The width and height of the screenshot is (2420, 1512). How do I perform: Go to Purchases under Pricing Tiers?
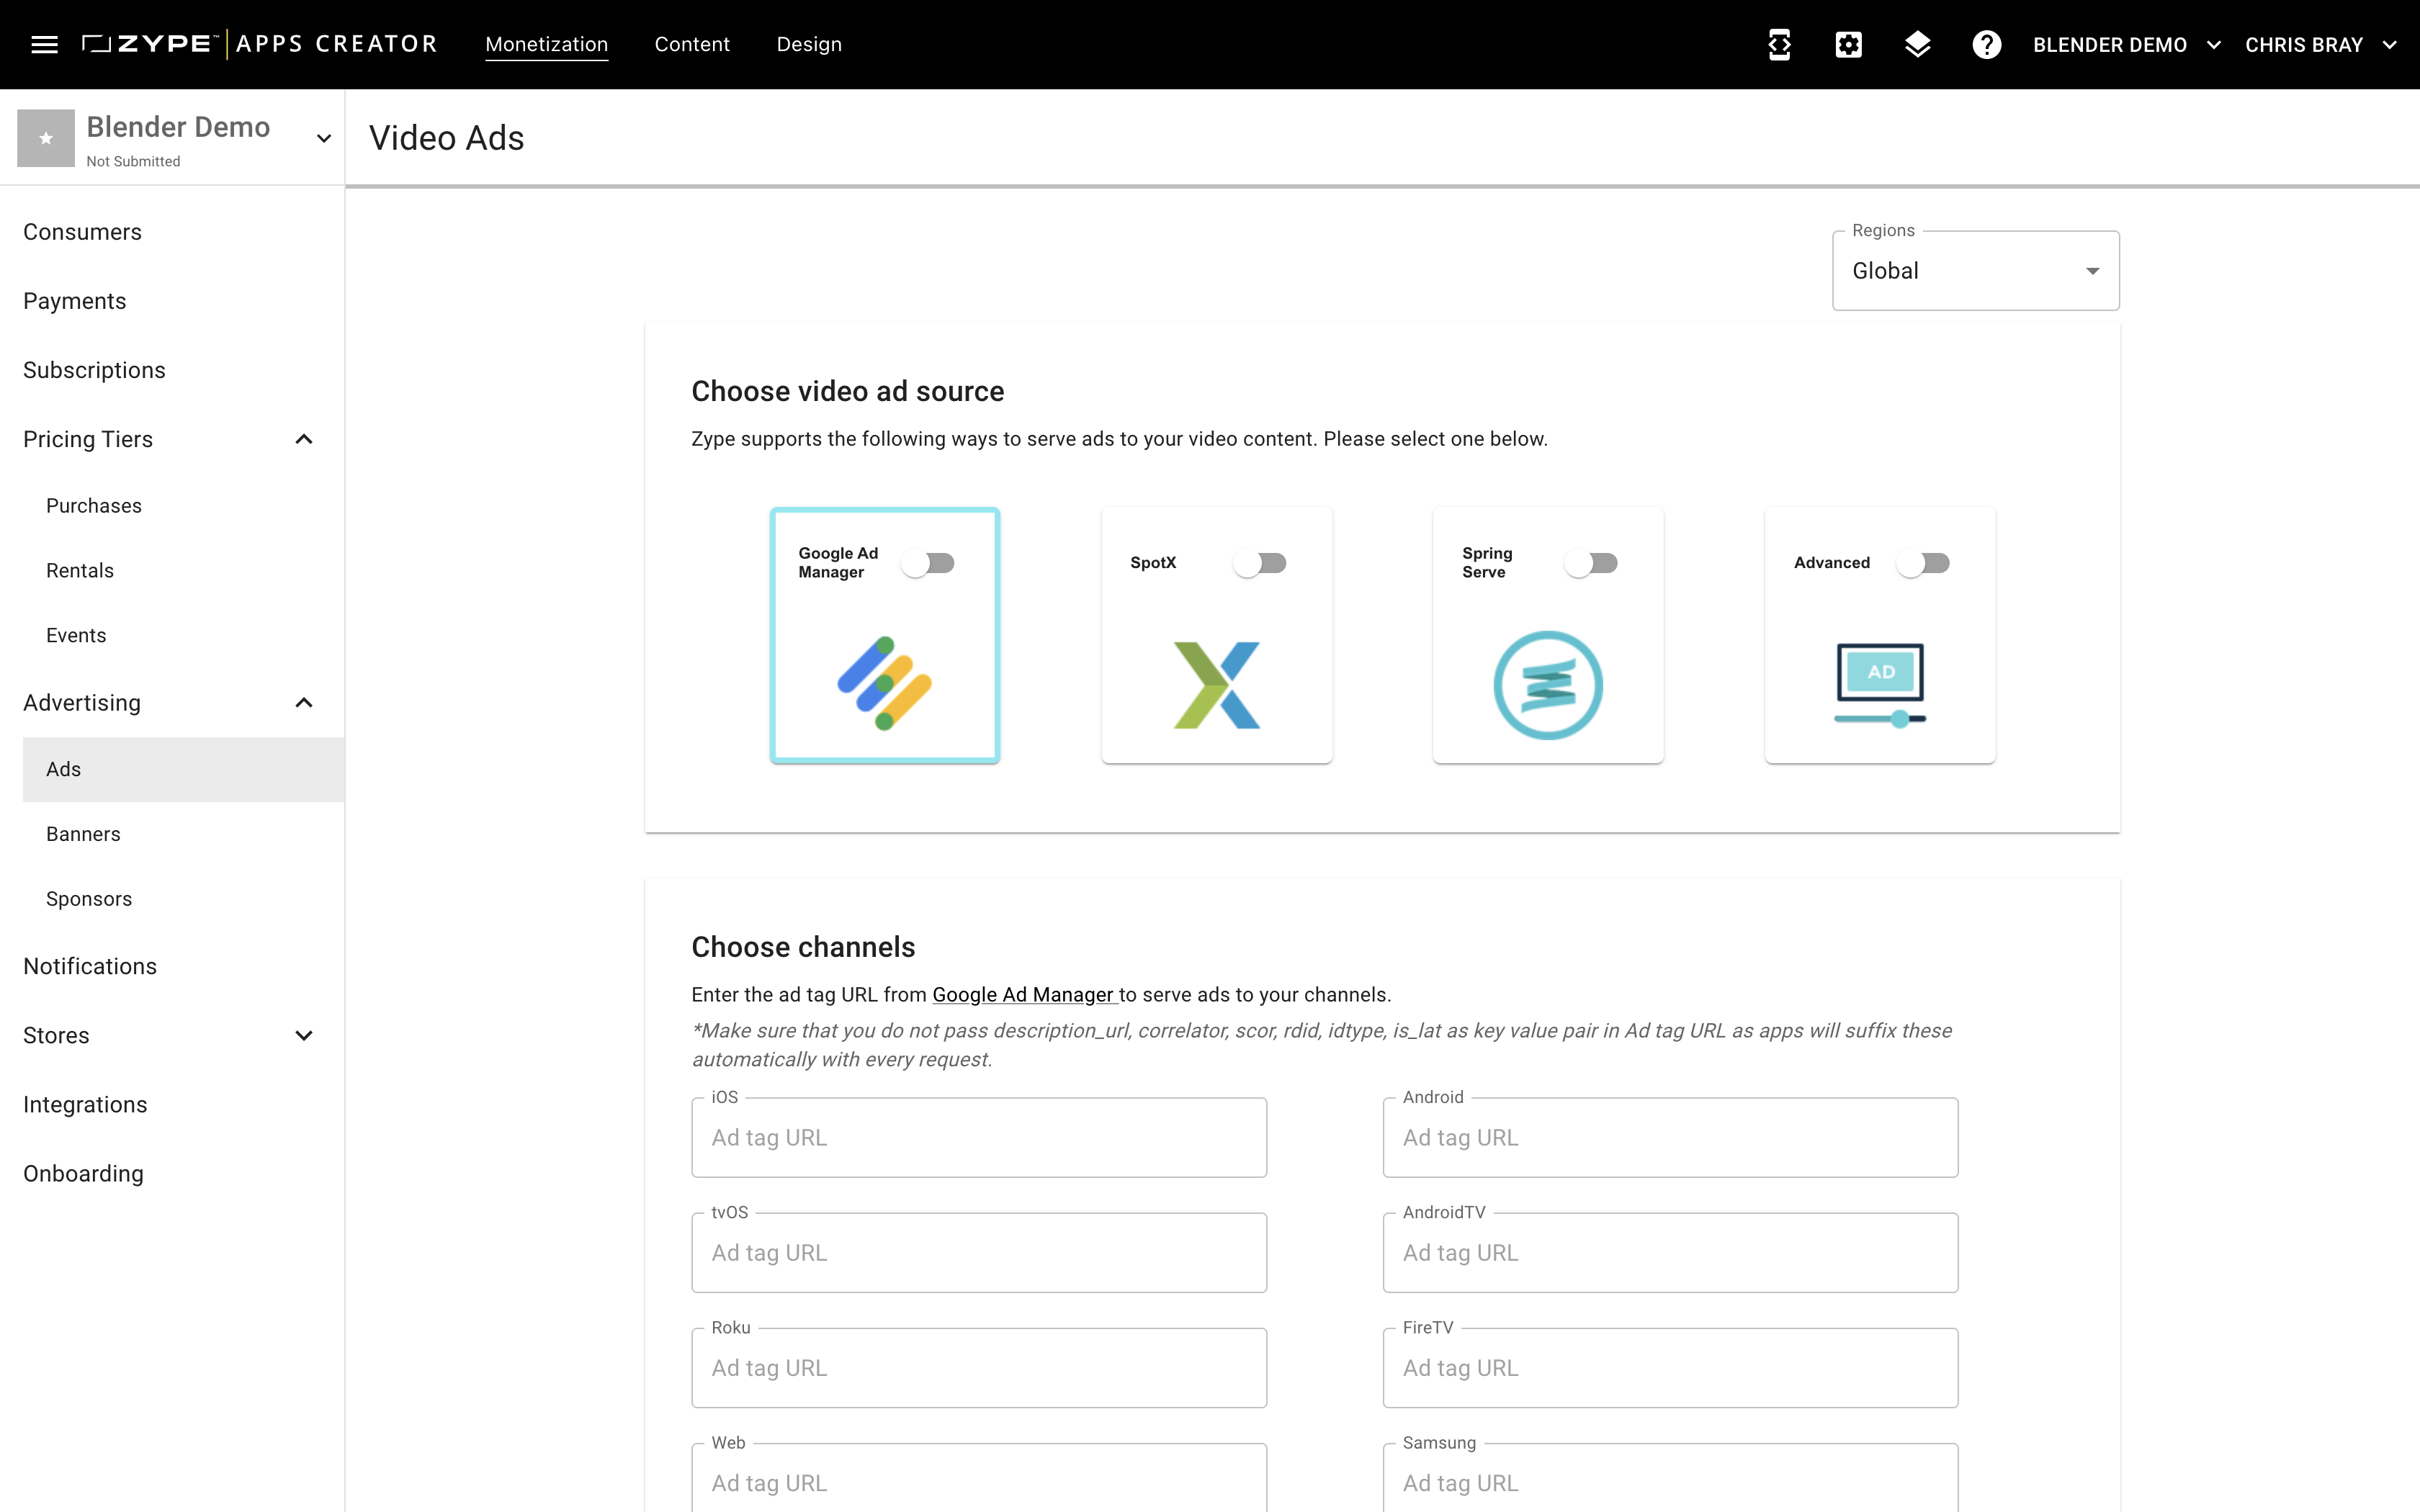point(94,506)
